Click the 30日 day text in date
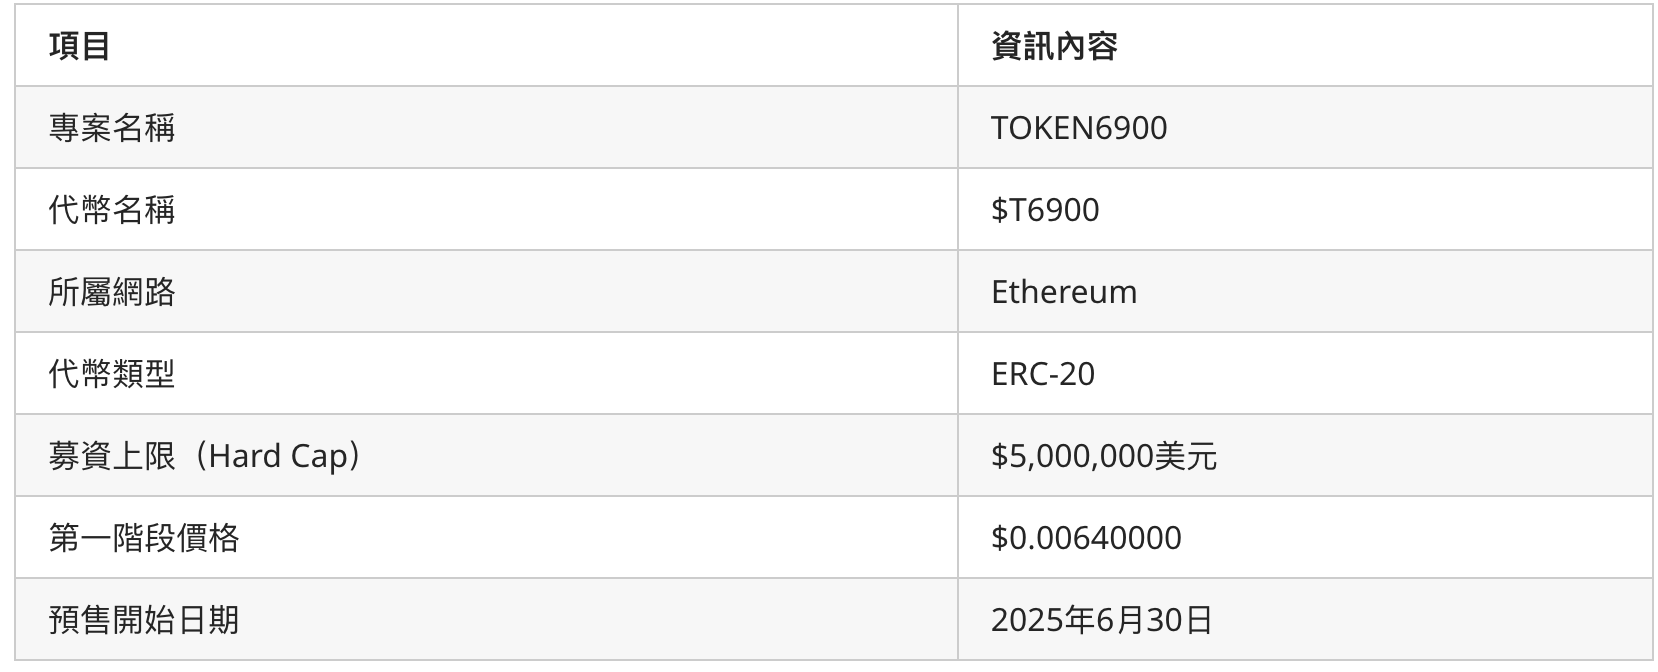 1179,620
